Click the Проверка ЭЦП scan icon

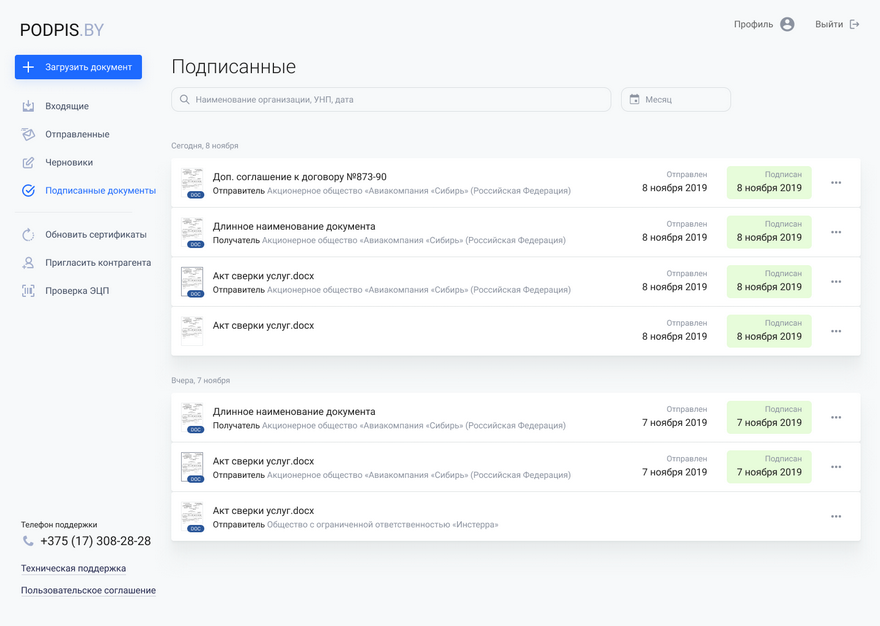[28, 291]
